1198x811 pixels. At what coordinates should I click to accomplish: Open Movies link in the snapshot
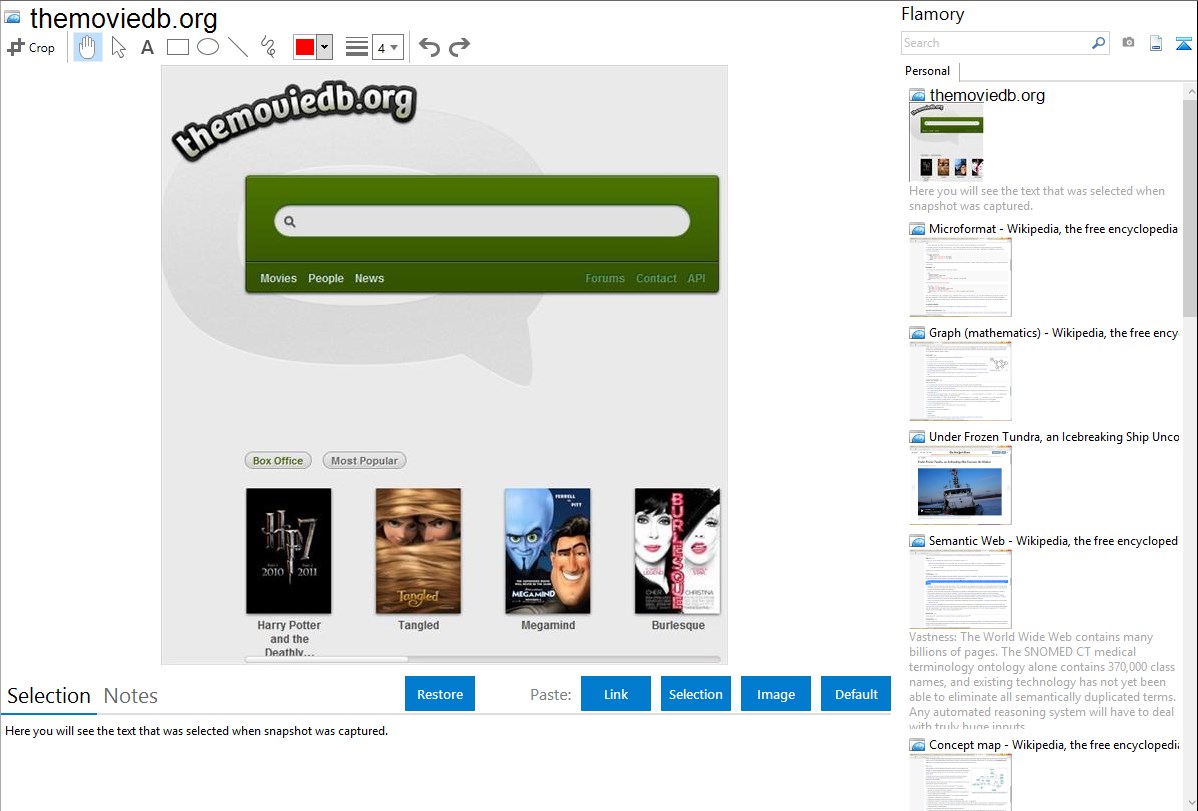278,278
